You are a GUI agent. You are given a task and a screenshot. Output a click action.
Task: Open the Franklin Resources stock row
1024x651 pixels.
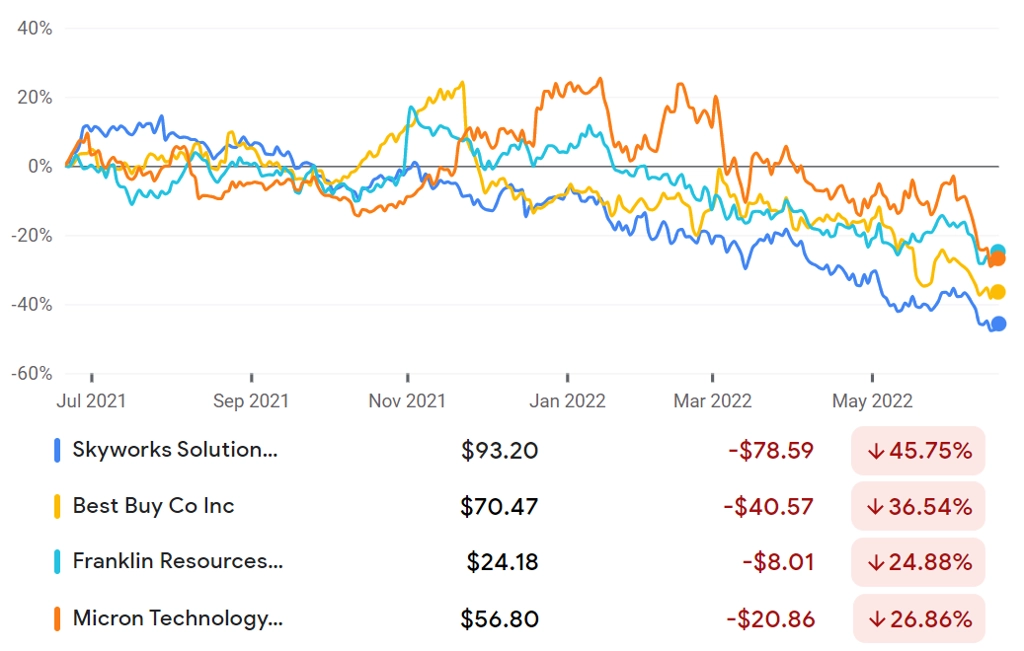click(519, 562)
